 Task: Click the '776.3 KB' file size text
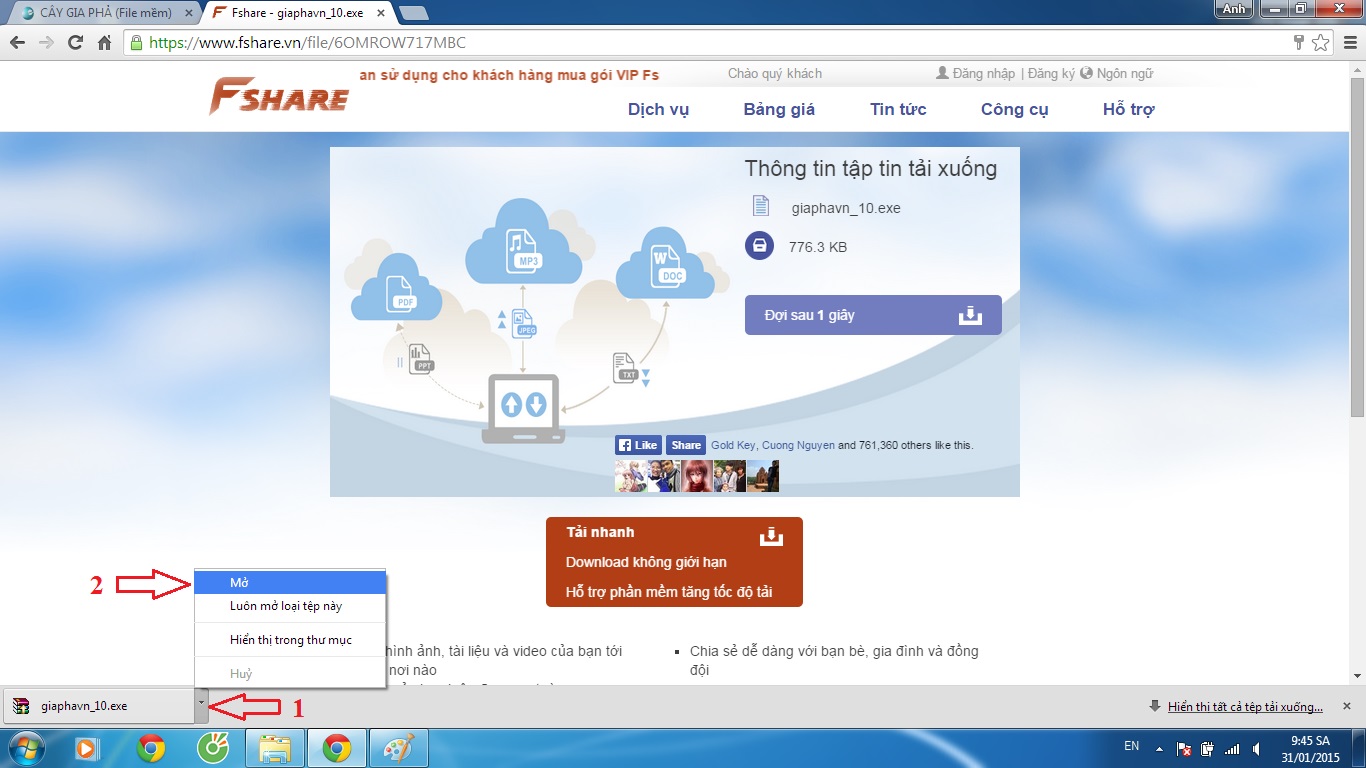[817, 247]
